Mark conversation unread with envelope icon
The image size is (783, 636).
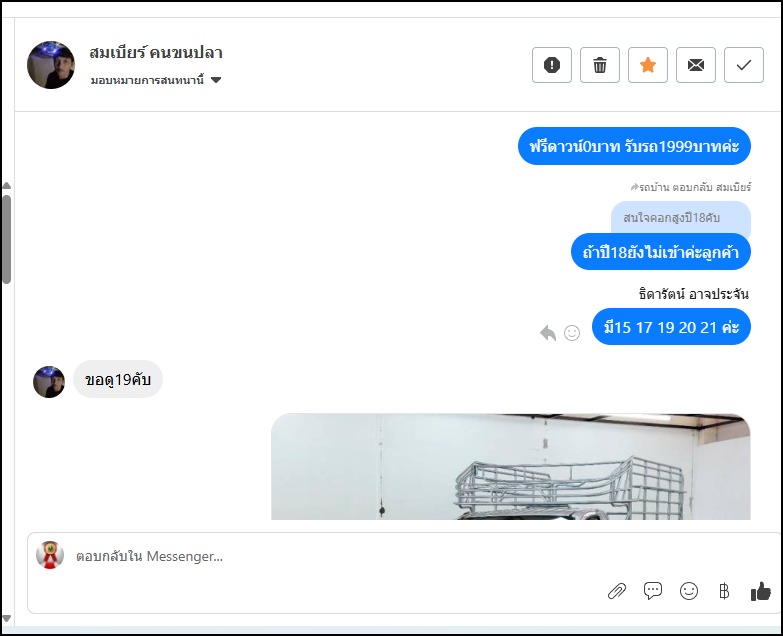(696, 65)
